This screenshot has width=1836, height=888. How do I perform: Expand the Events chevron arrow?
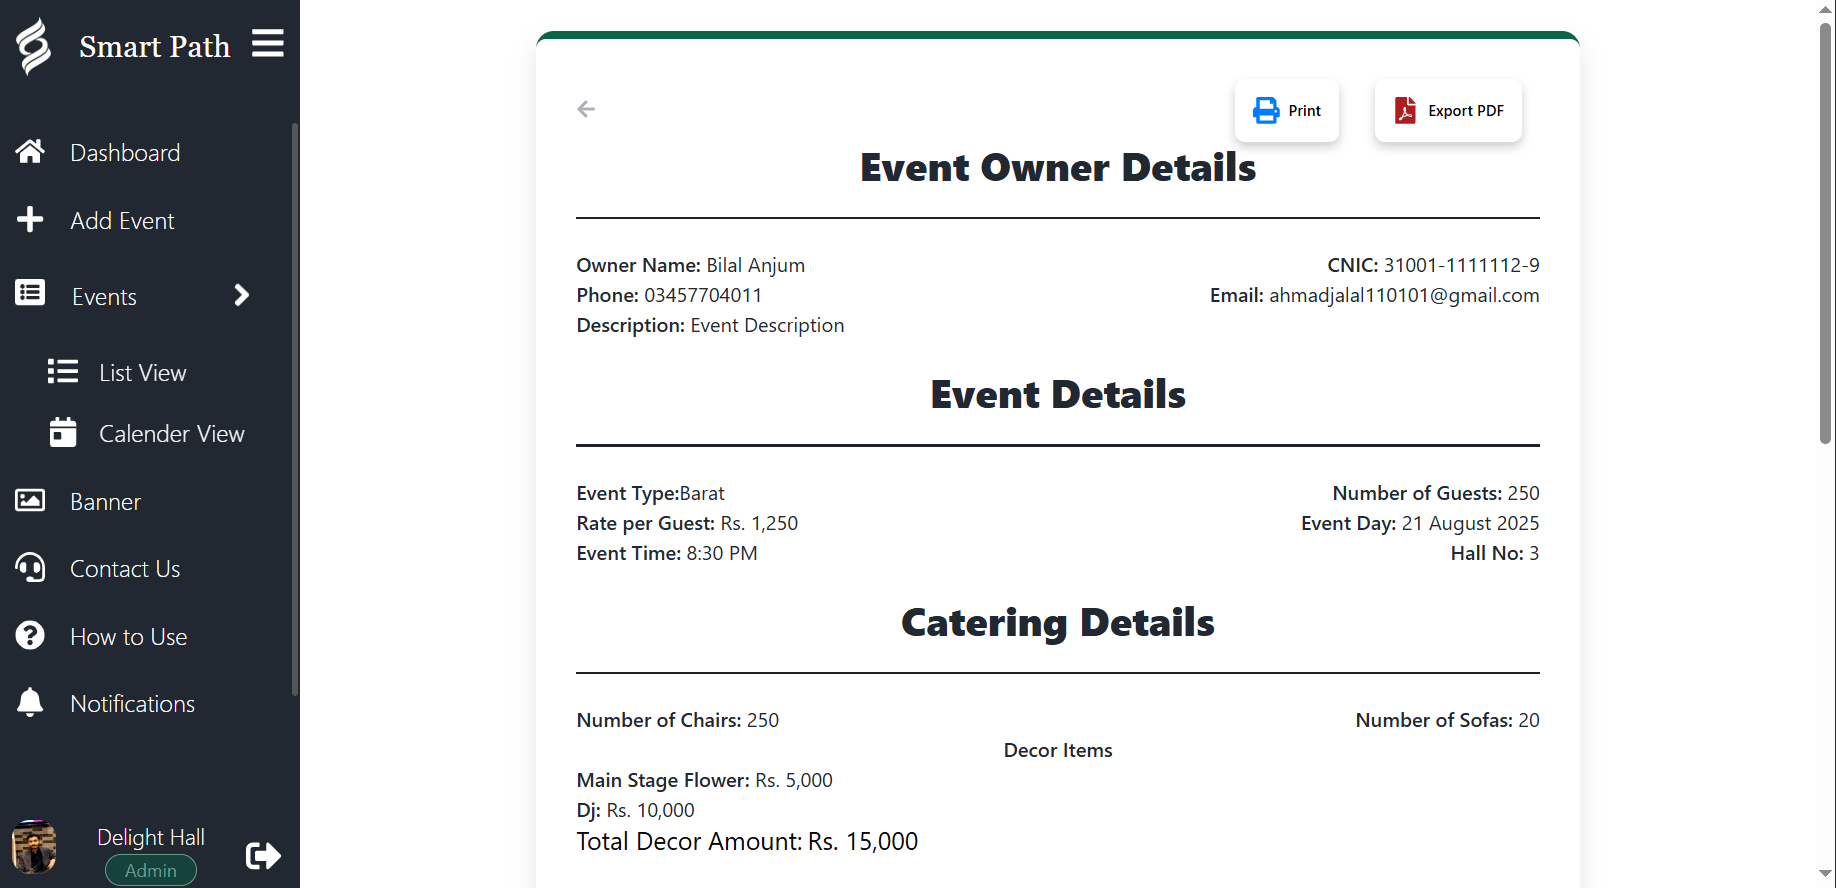[x=241, y=296]
